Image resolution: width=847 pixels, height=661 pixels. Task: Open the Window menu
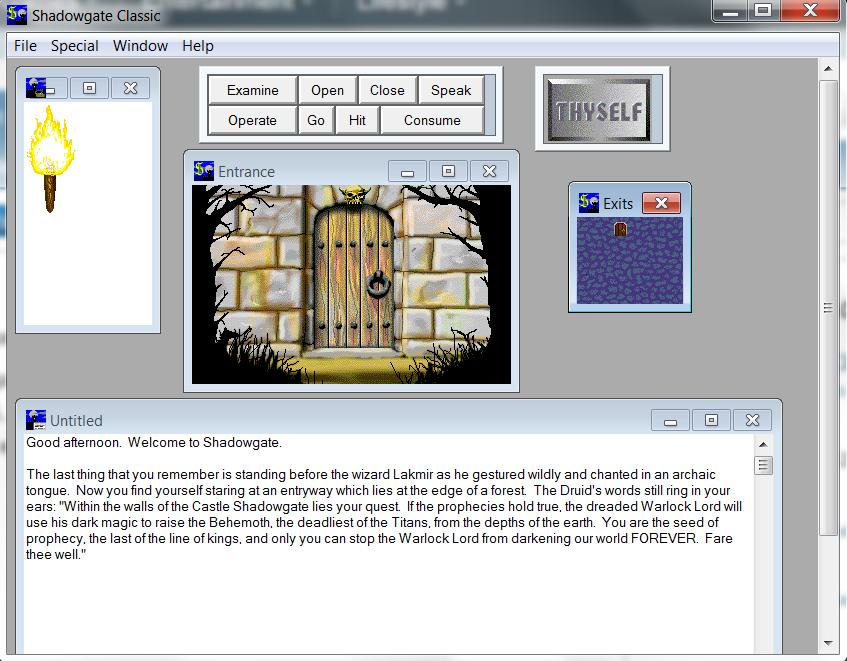click(x=140, y=46)
